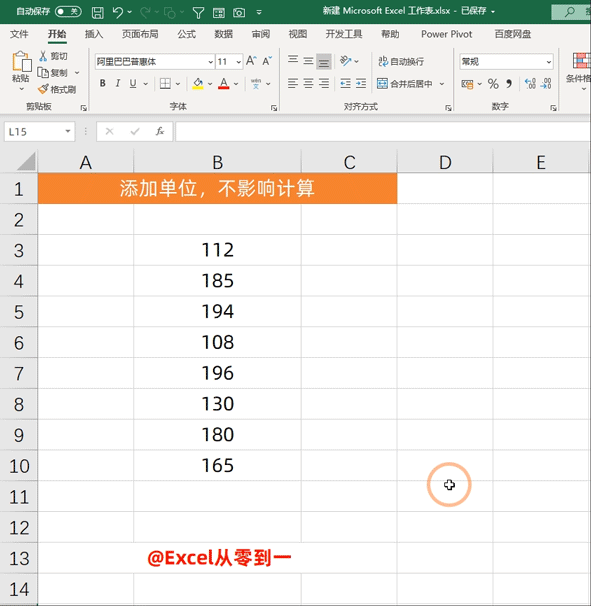Decrease font size with smaller A icon
Viewport: 591px width, 606px height.
point(267,61)
